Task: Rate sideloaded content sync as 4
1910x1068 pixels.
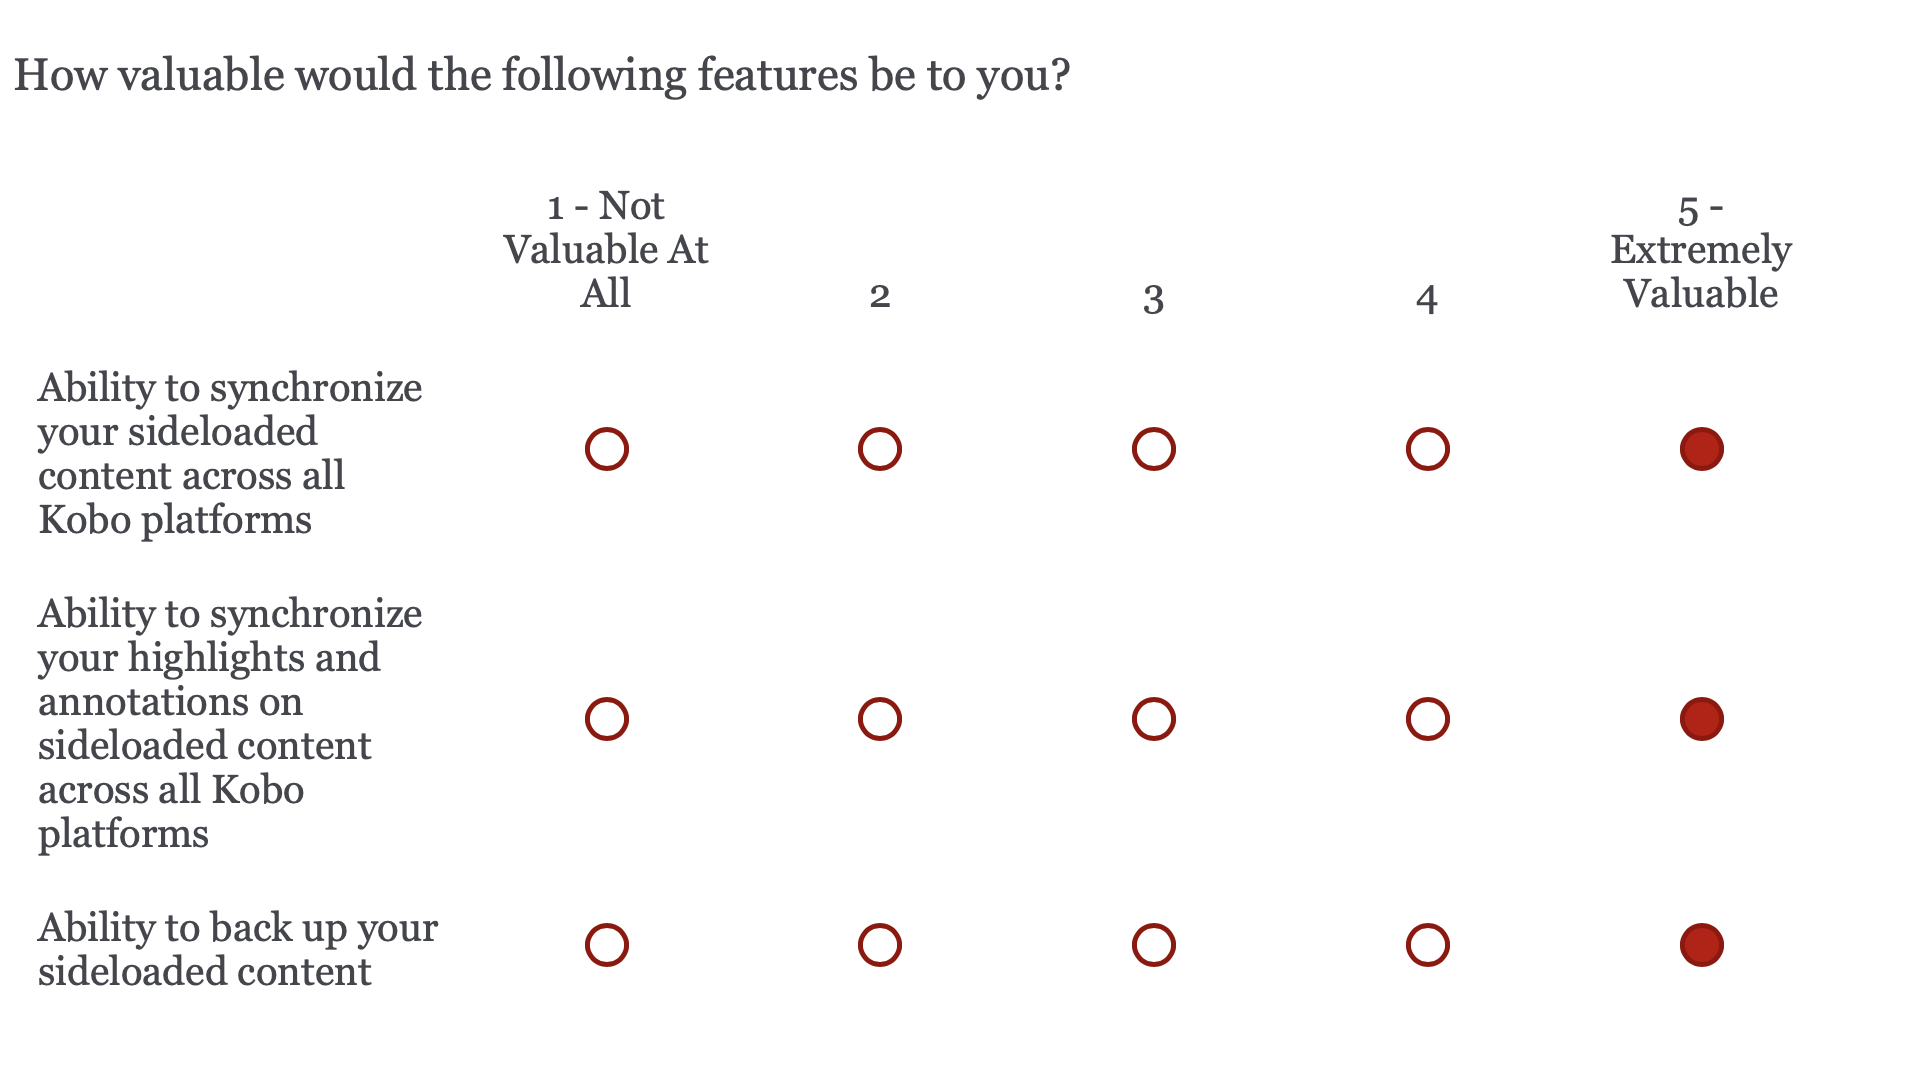Action: 1427,449
